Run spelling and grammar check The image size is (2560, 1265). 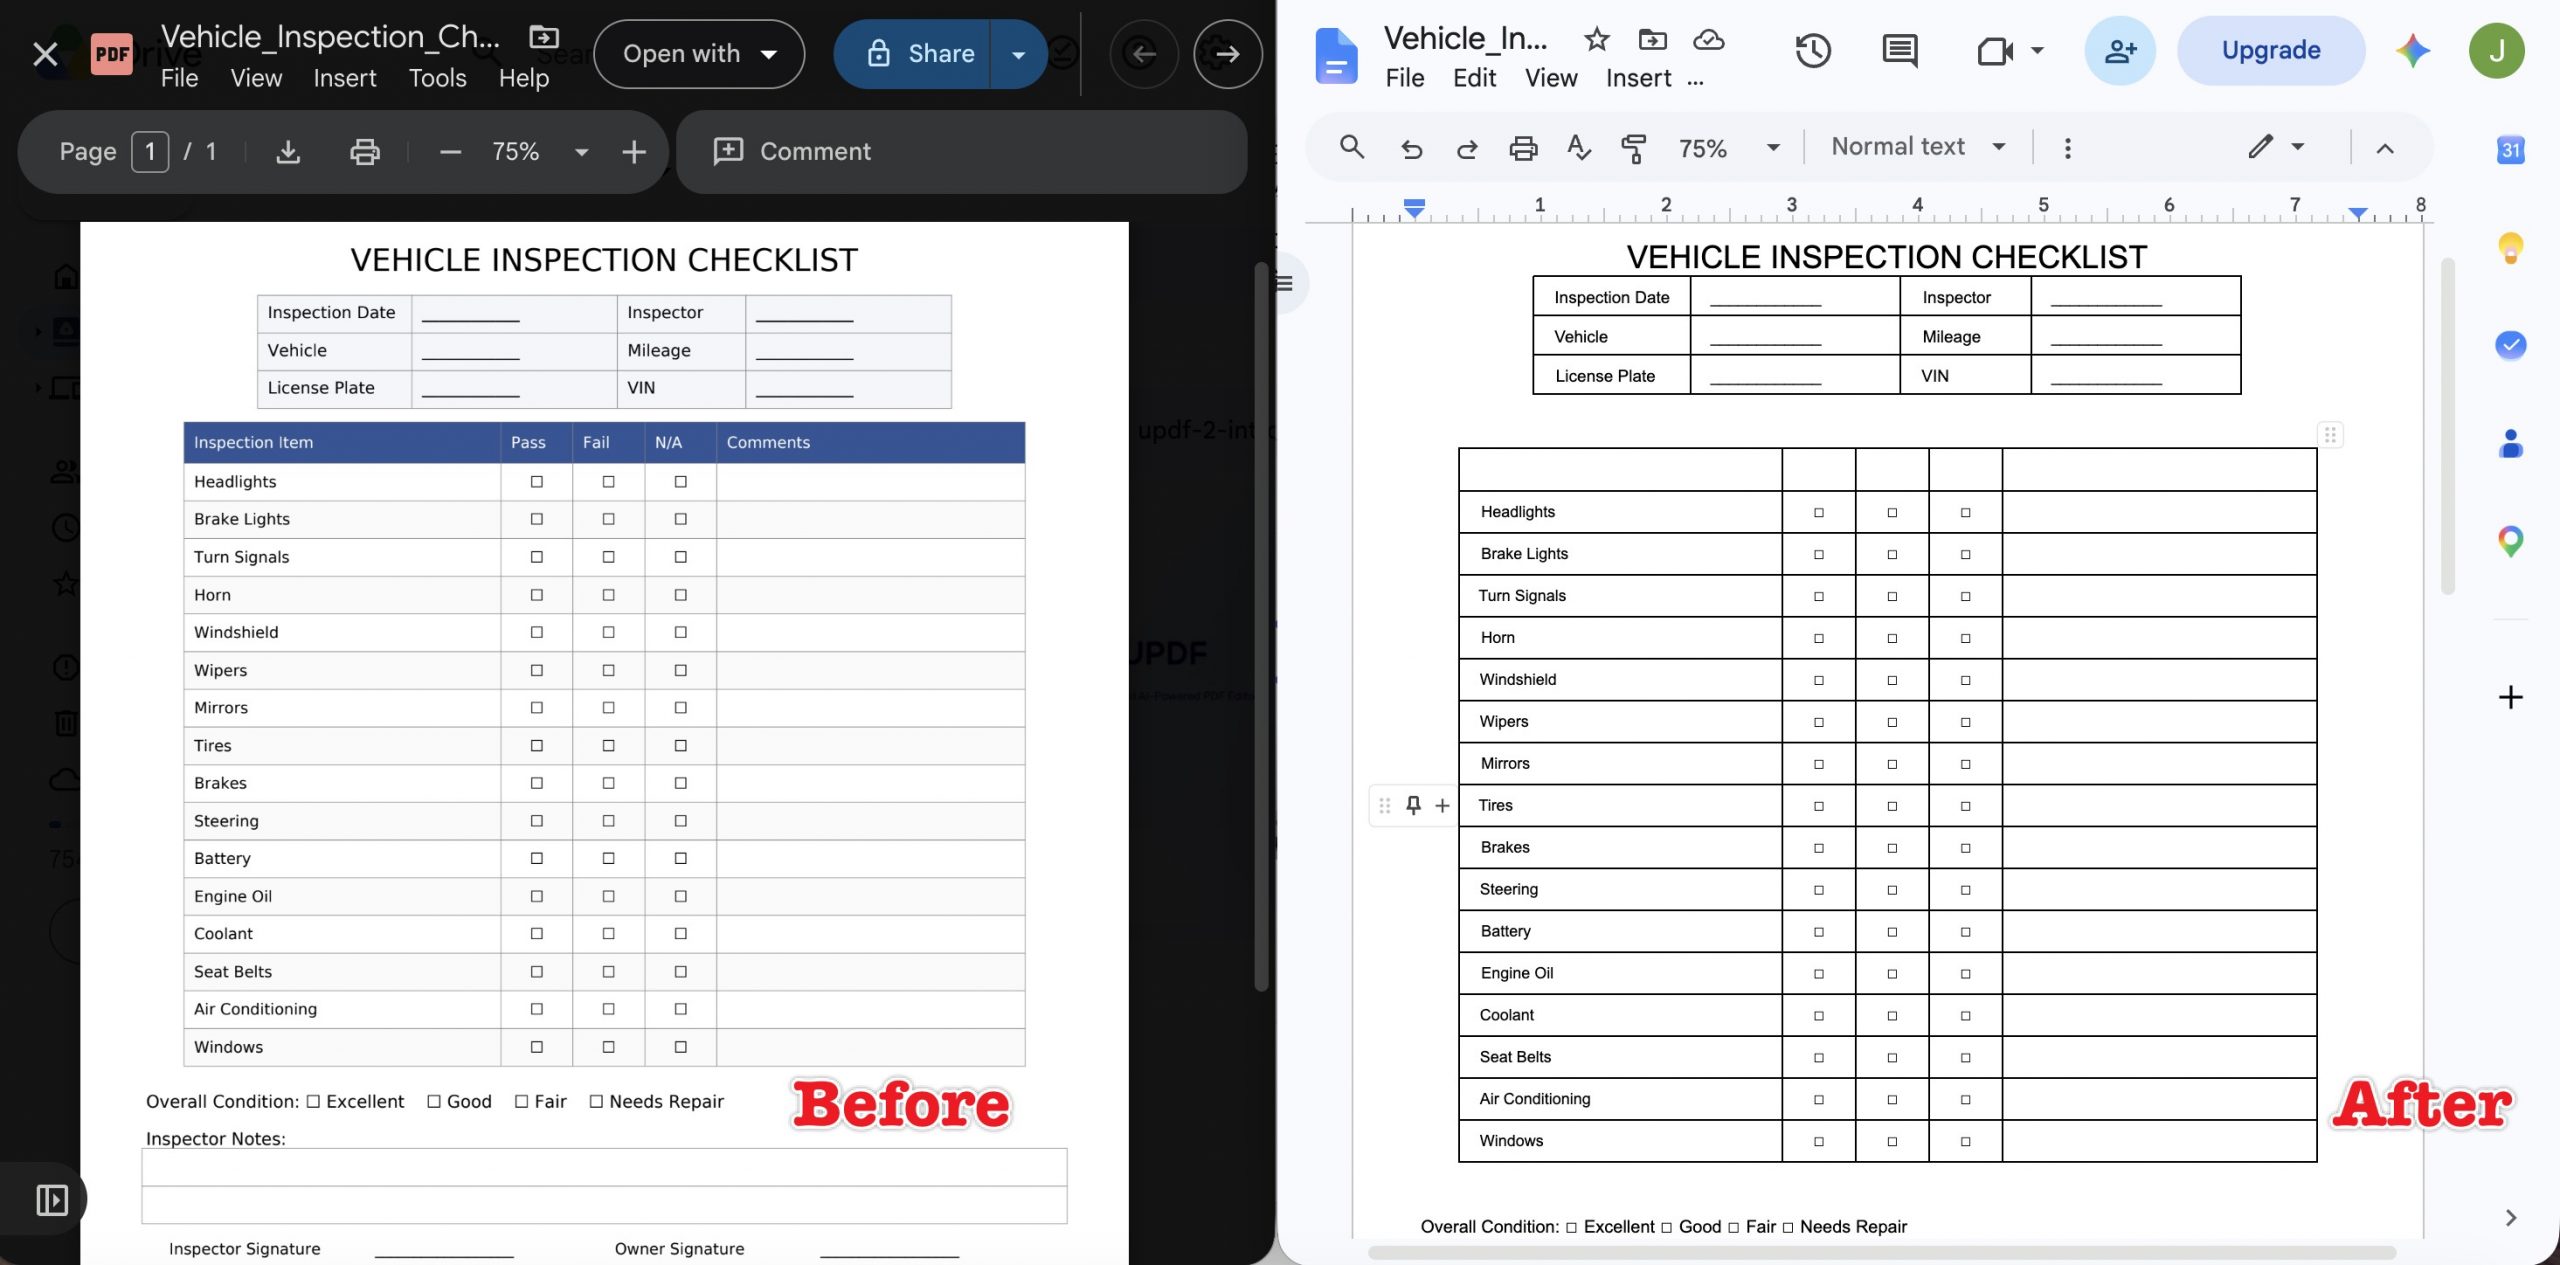tap(1578, 148)
